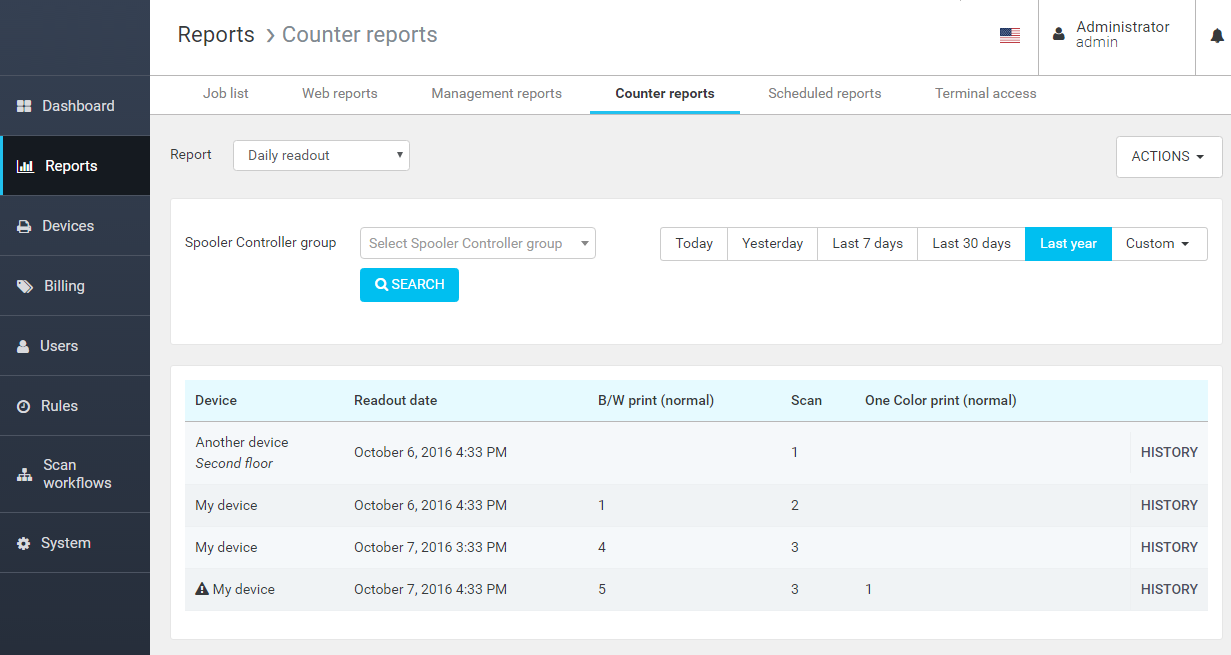Viewport: 1231px width, 655px height.
Task: Click warning triangle icon beside My device
Action: (x=202, y=589)
